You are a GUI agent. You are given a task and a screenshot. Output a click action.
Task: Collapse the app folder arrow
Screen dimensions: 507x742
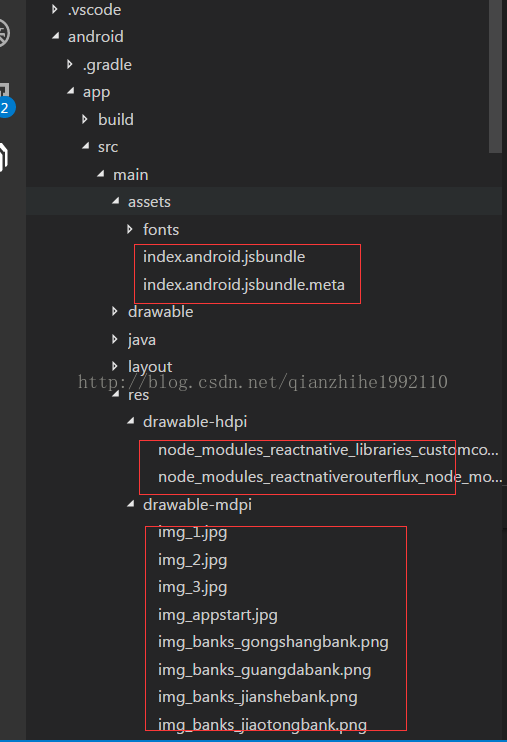71,91
